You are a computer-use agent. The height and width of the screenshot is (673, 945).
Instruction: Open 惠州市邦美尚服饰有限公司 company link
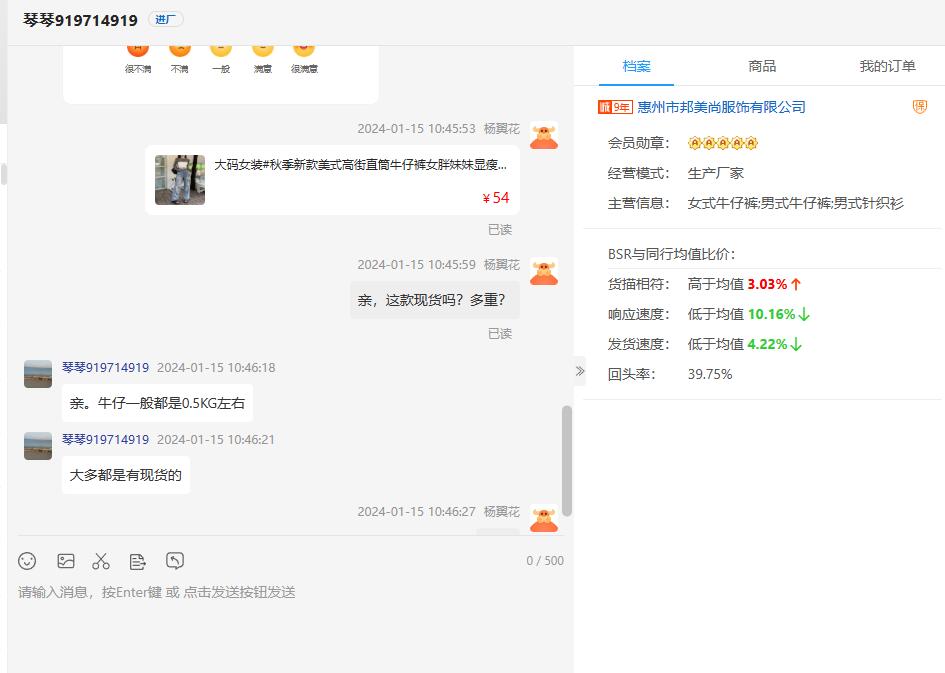point(721,107)
